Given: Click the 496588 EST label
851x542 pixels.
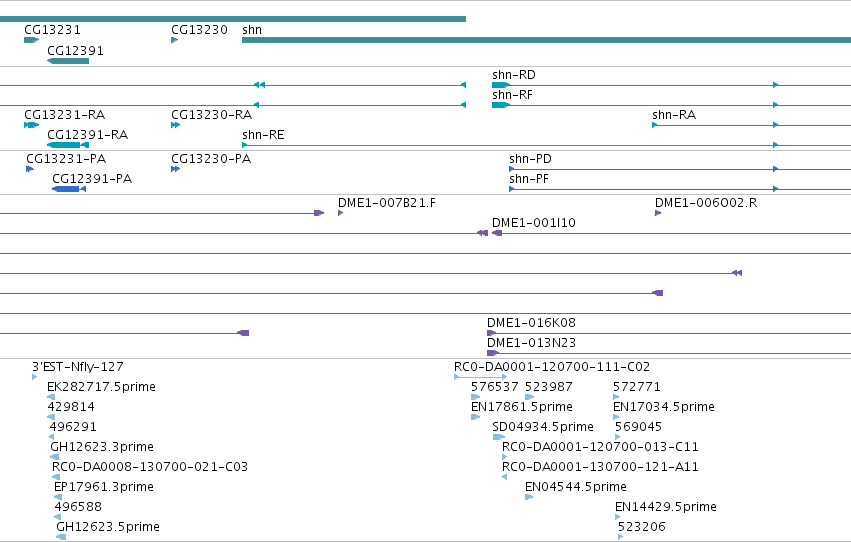Looking at the screenshot, I should pos(78,507).
